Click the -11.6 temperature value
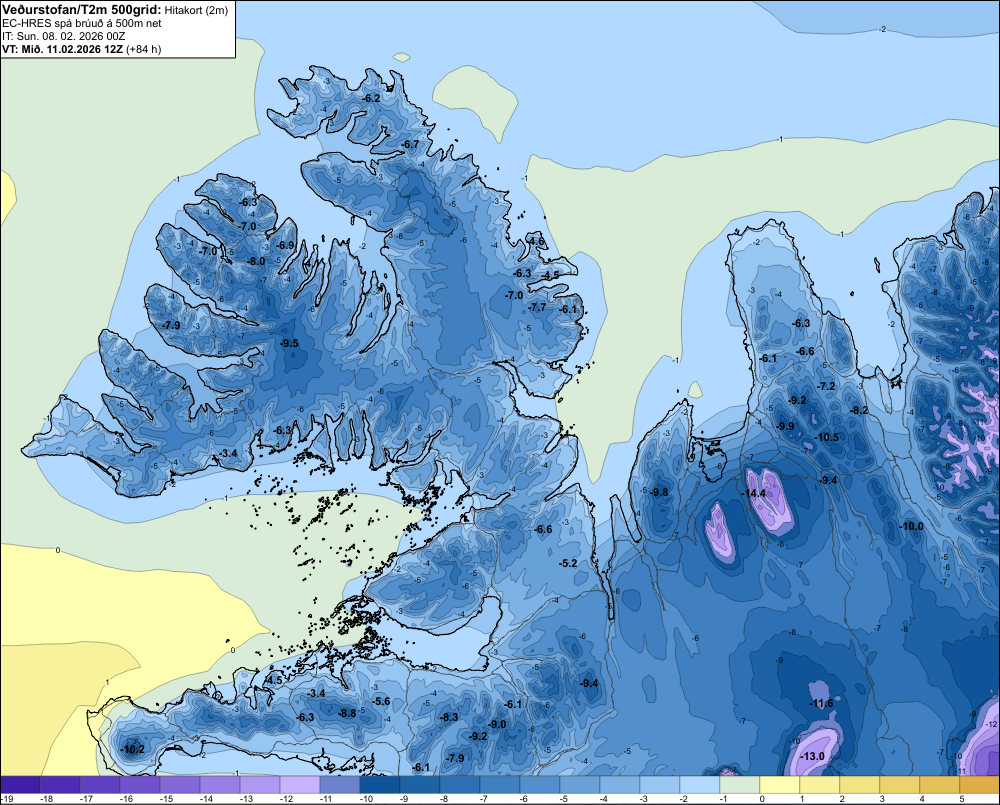Viewport: 1000px width, 805px height. [x=821, y=704]
